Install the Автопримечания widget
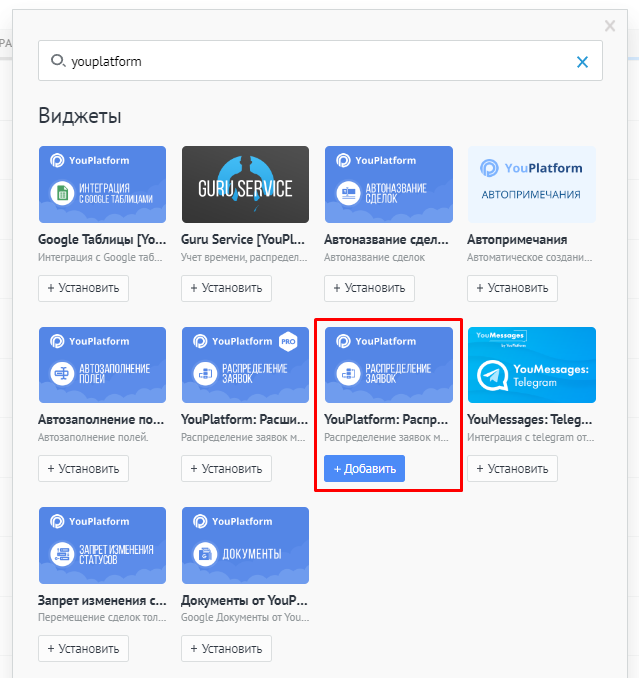This screenshot has width=639, height=678. coord(512,288)
